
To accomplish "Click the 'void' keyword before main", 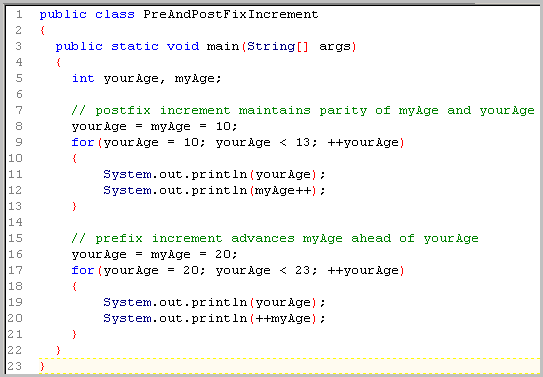I will (183, 46).
